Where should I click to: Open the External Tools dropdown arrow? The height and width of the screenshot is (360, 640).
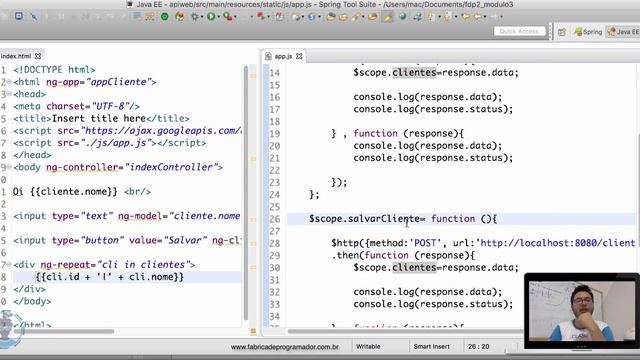point(235,17)
